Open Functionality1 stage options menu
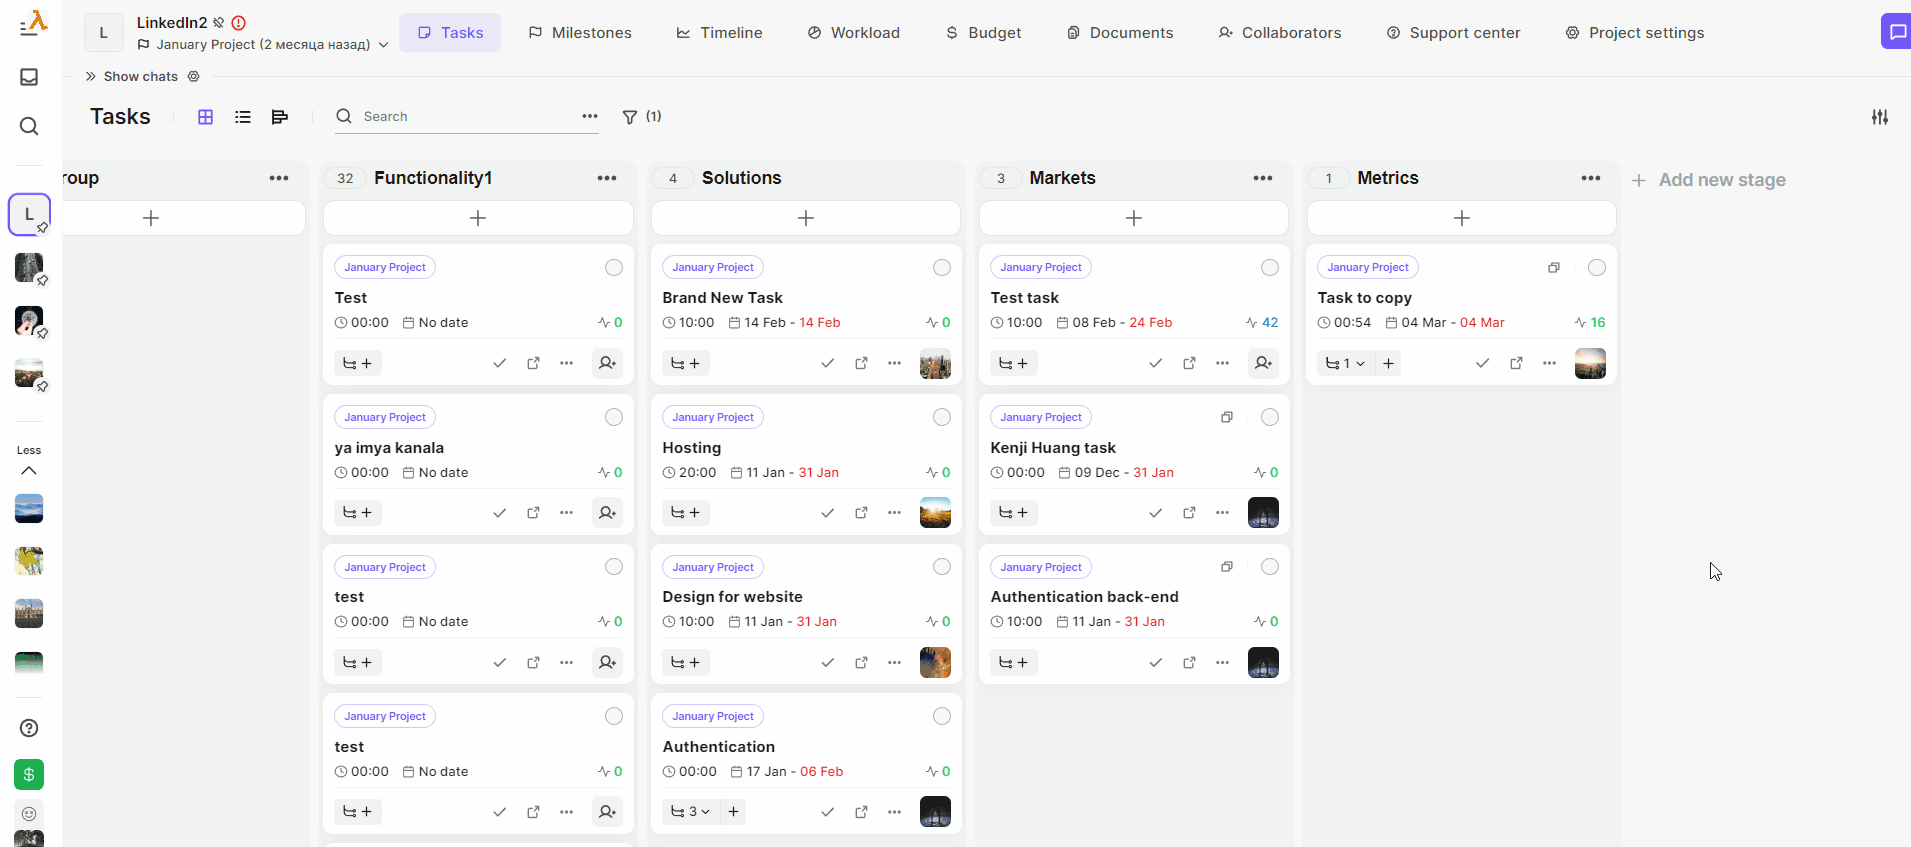Image resolution: width=1911 pixels, height=847 pixels. coord(607,178)
